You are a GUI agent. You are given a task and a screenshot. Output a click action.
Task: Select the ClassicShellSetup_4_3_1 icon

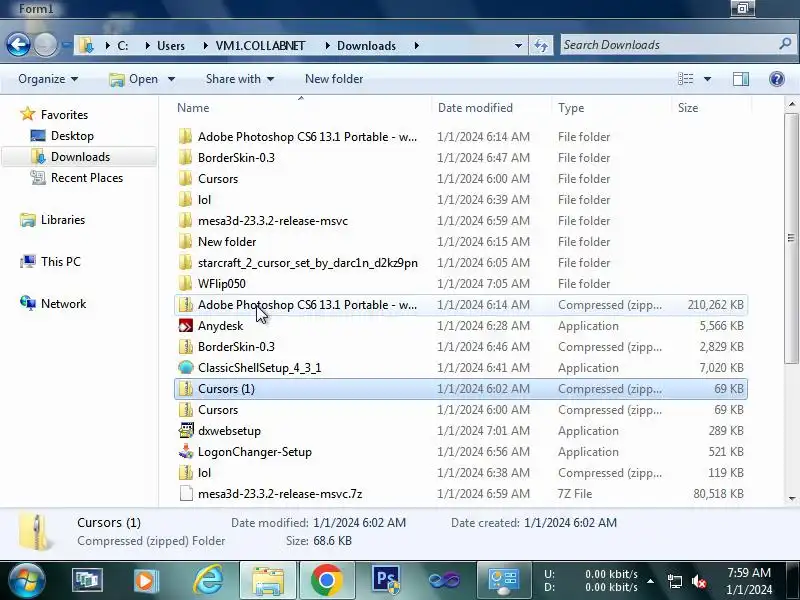click(x=186, y=367)
